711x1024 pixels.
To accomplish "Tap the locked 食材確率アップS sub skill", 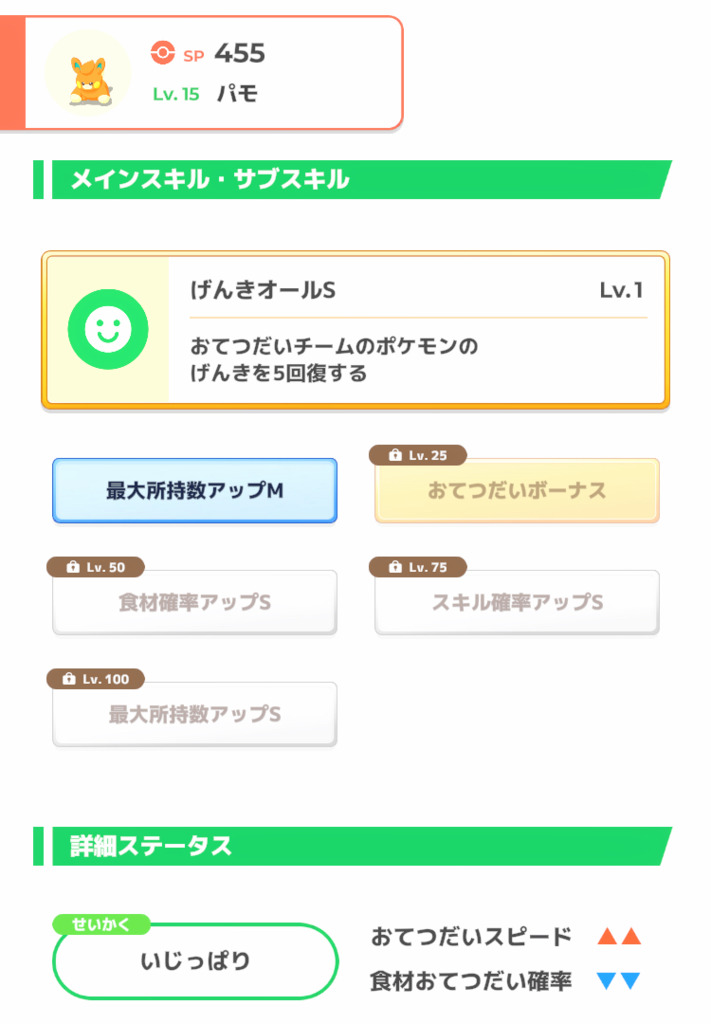I will pos(195,602).
